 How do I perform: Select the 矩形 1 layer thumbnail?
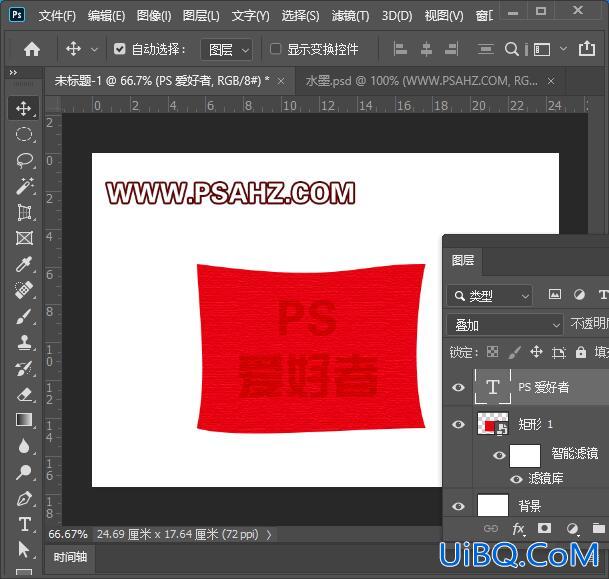pos(492,424)
